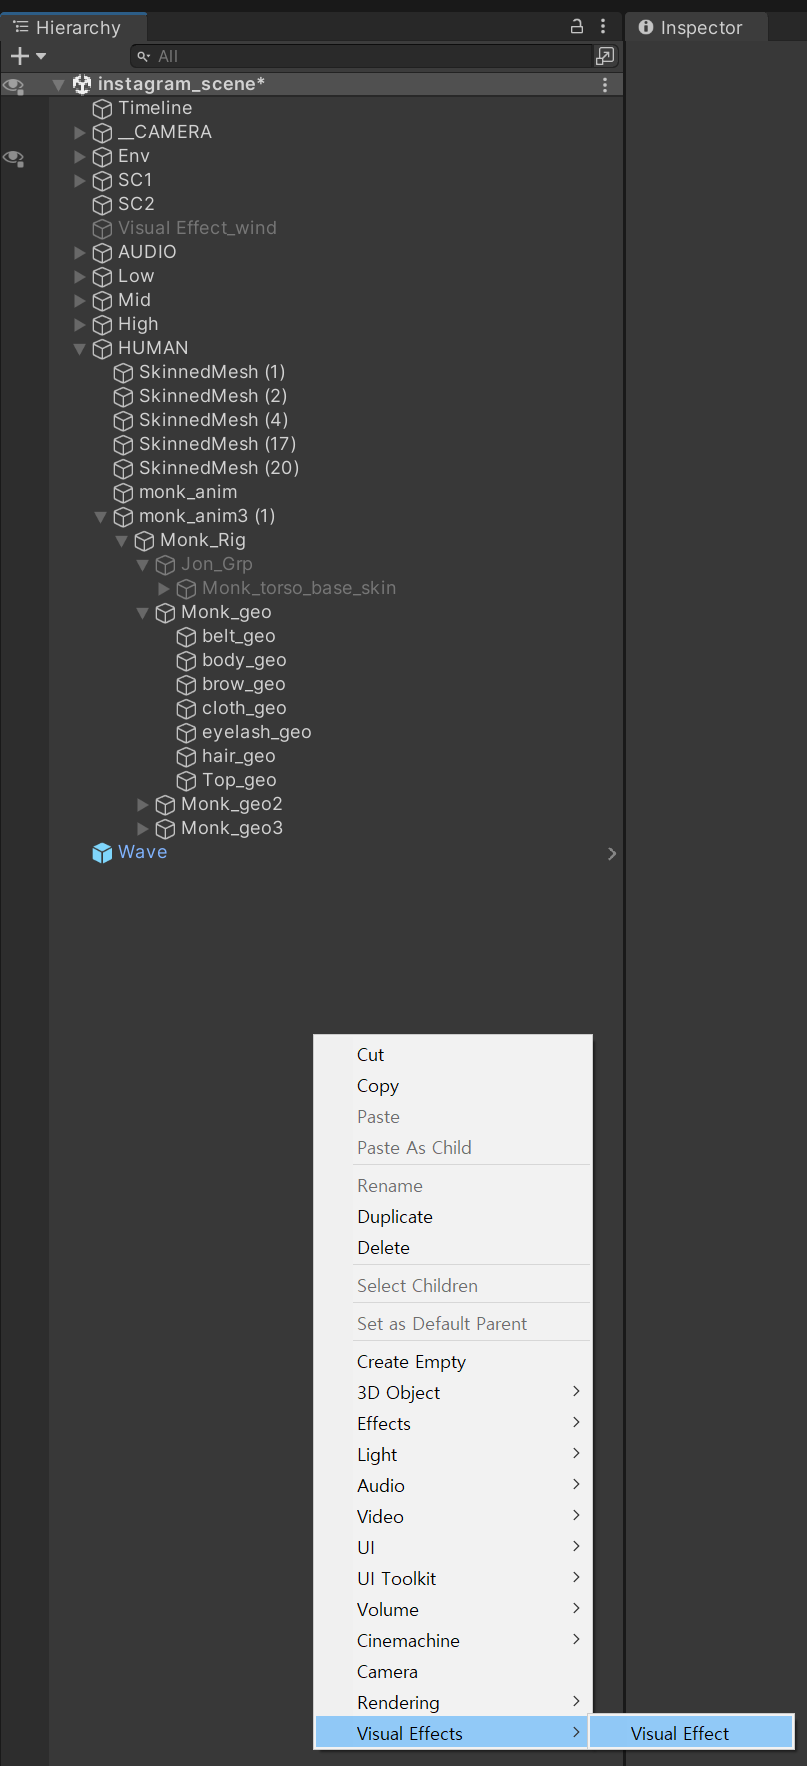
Task: Open the Cinemachine submenu
Action: click(x=453, y=1641)
